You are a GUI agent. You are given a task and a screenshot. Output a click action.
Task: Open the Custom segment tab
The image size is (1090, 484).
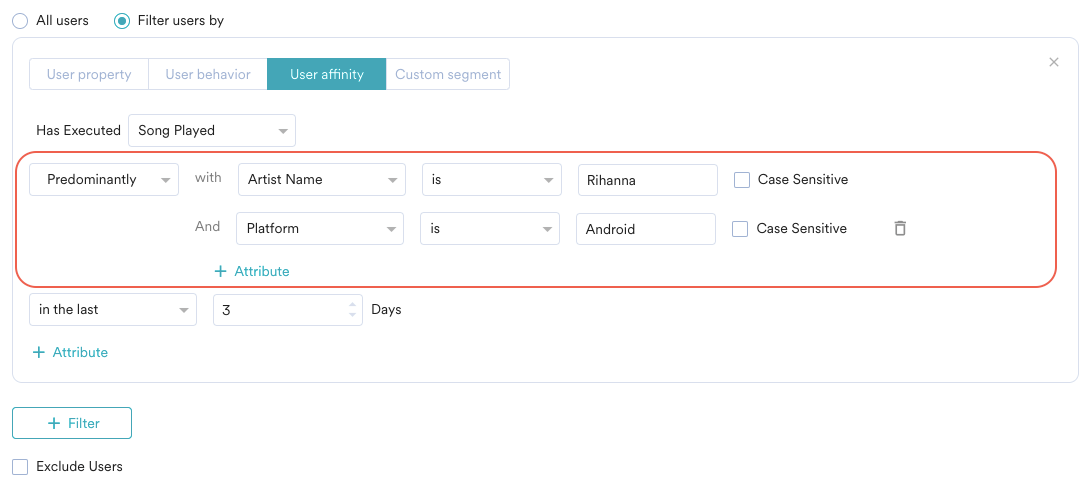point(448,74)
